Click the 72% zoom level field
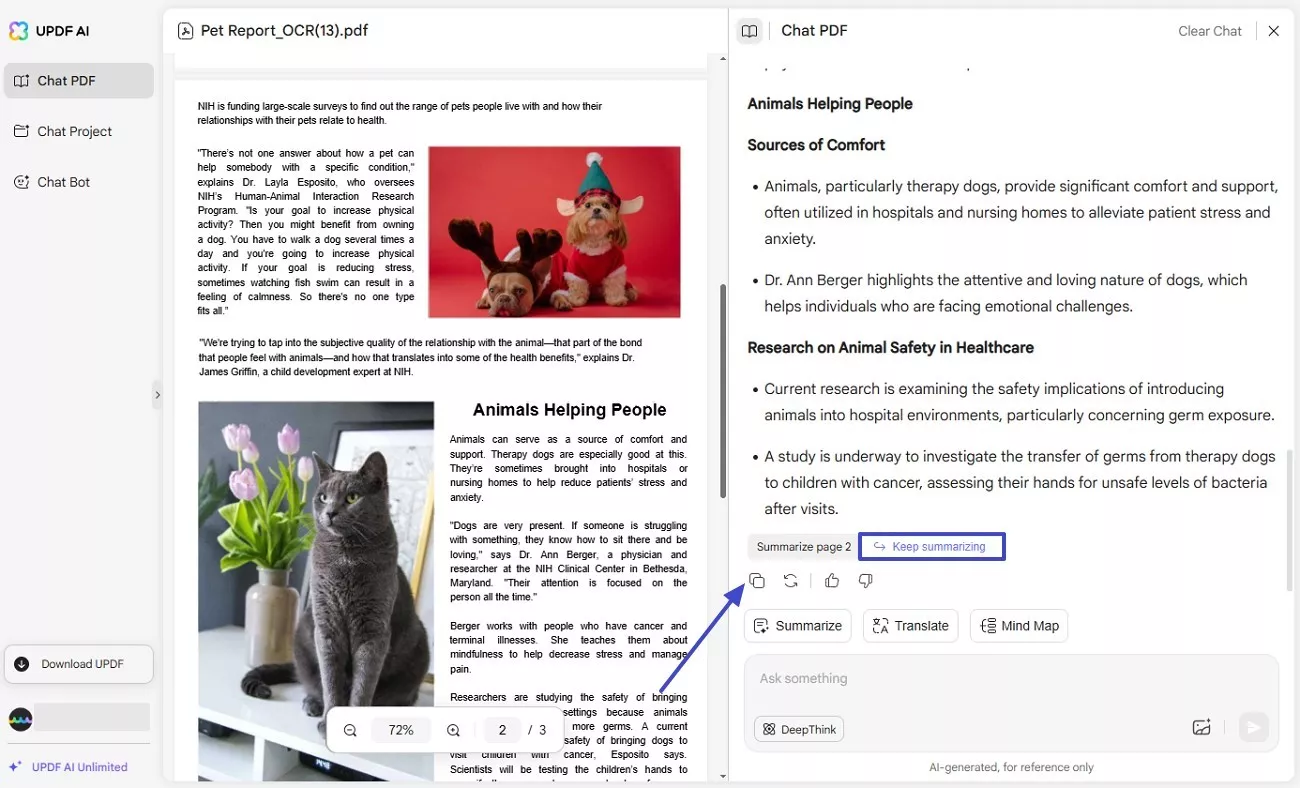Screen dimensions: 1300x788 tap(401, 730)
